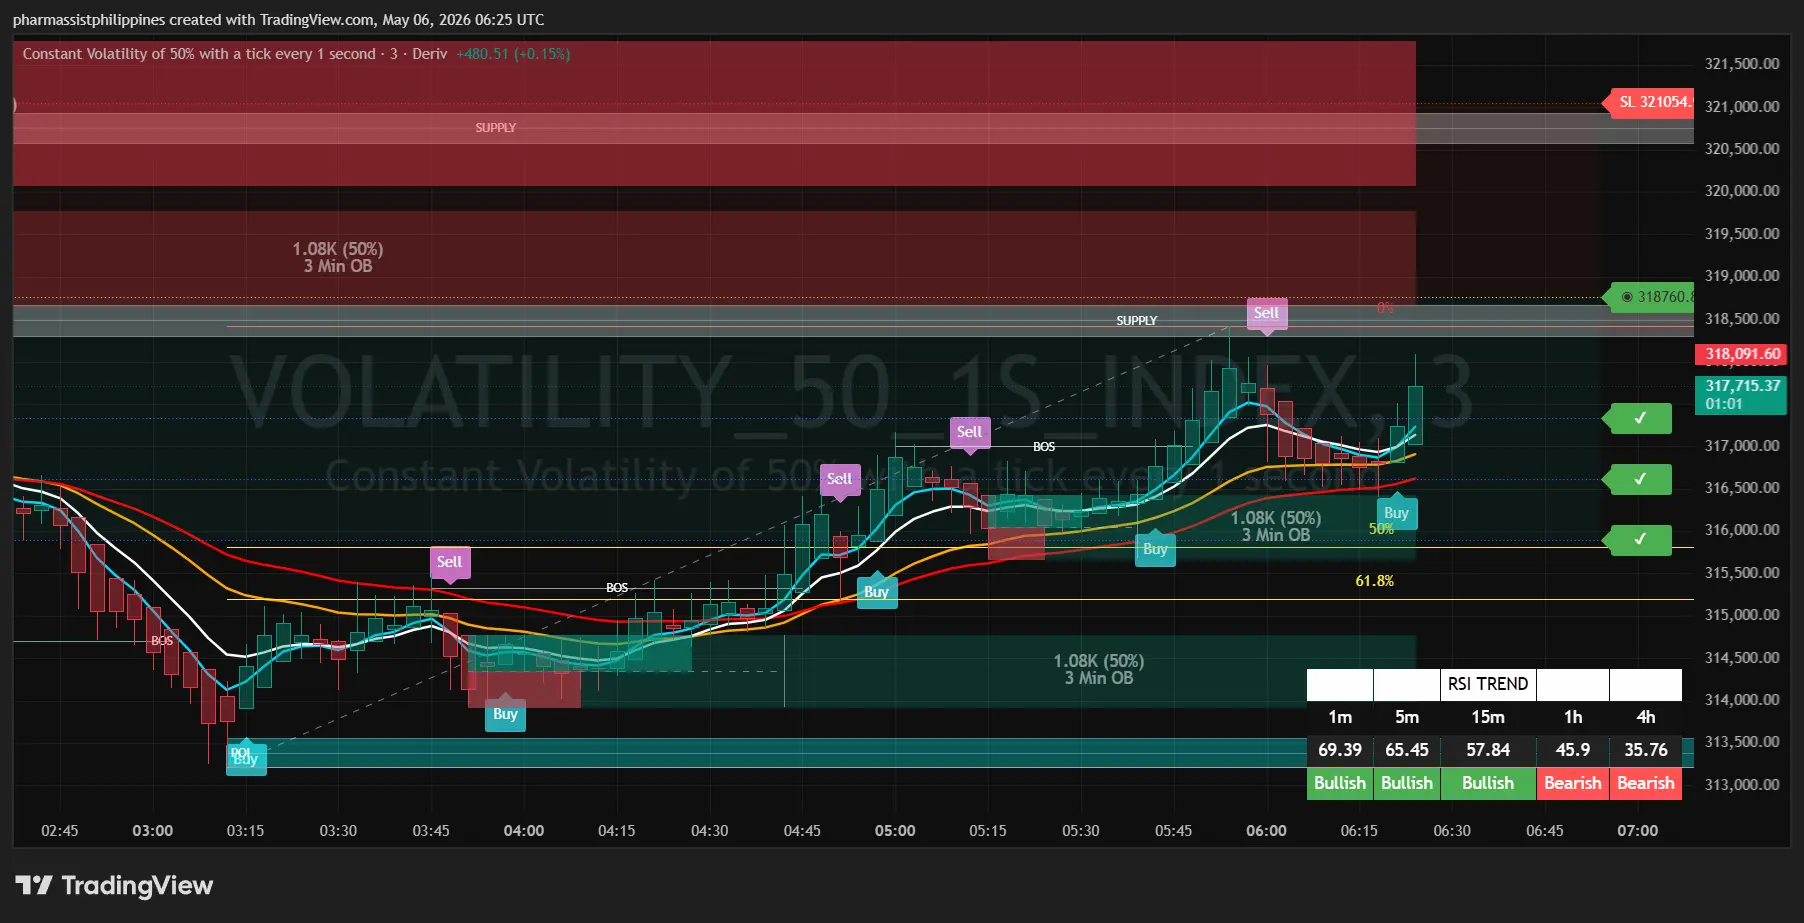
Task: Click the Bearish cell under the 4h column
Action: point(1646,783)
